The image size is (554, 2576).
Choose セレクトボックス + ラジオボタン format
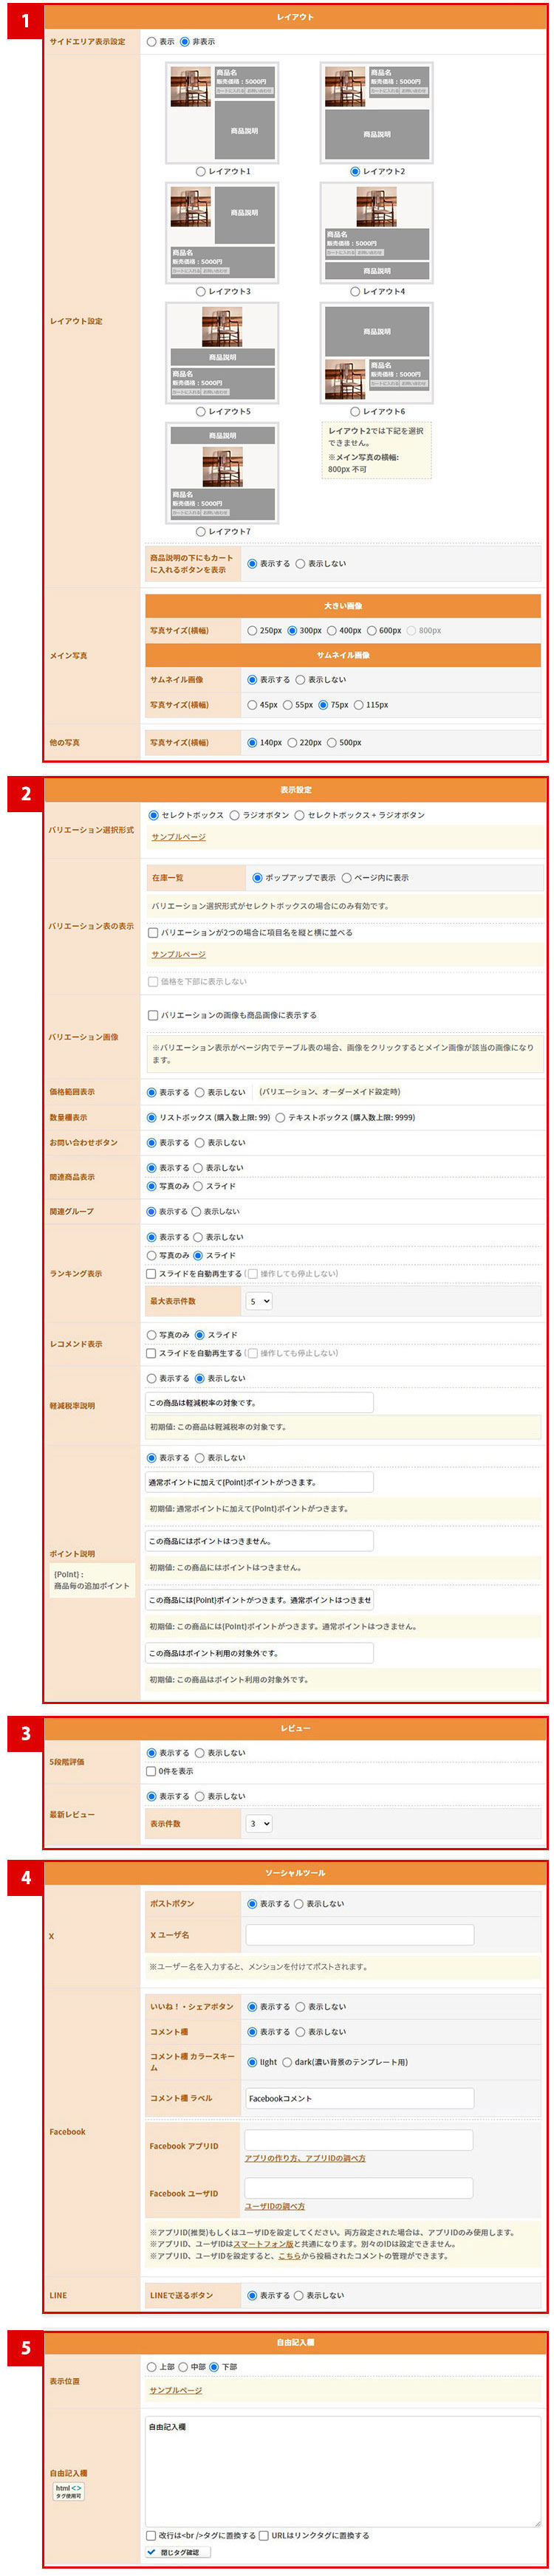point(299,815)
